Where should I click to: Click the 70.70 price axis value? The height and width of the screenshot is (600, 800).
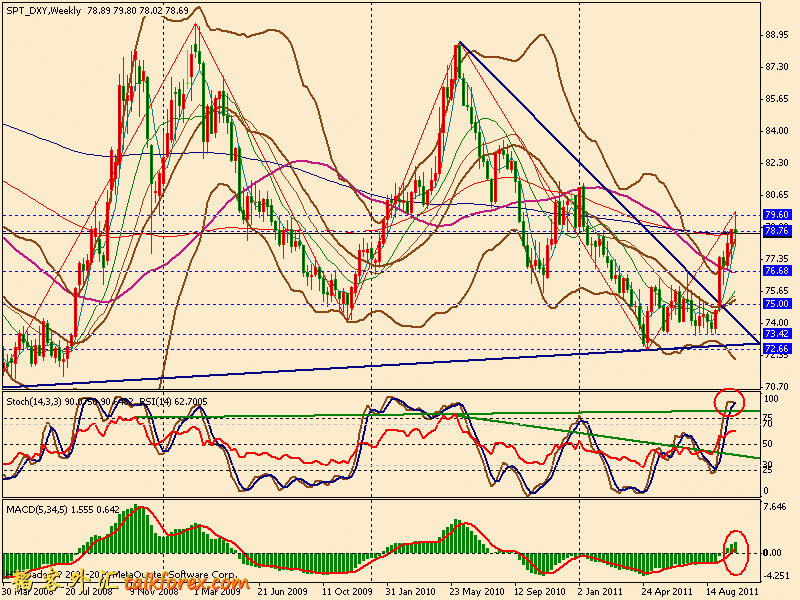pyautogui.click(x=777, y=386)
